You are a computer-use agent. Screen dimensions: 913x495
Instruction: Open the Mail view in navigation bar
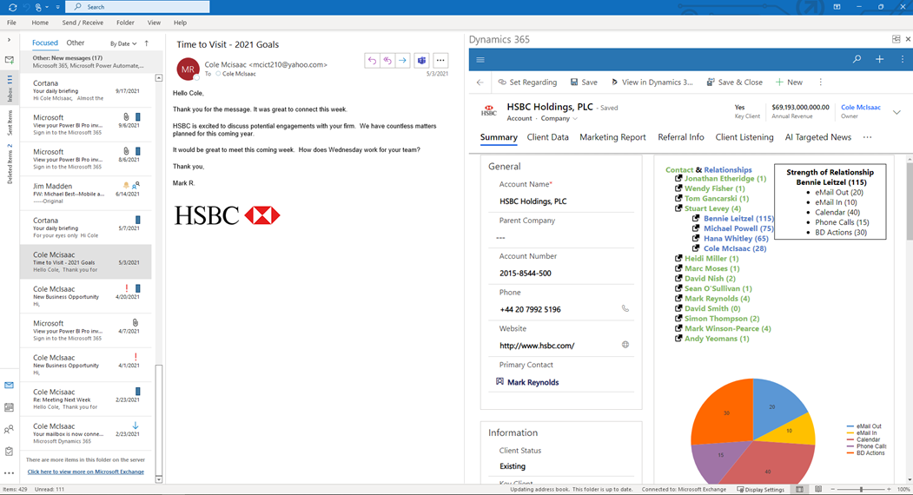click(x=9, y=386)
